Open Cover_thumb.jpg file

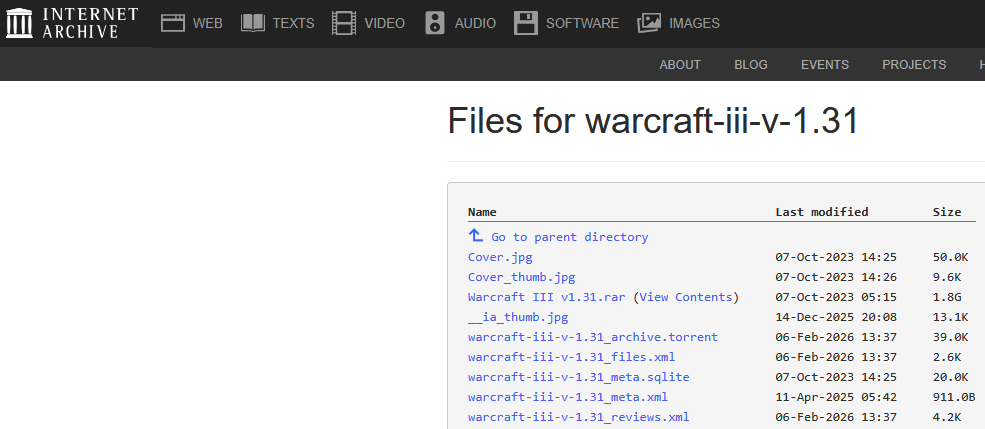tap(521, 277)
